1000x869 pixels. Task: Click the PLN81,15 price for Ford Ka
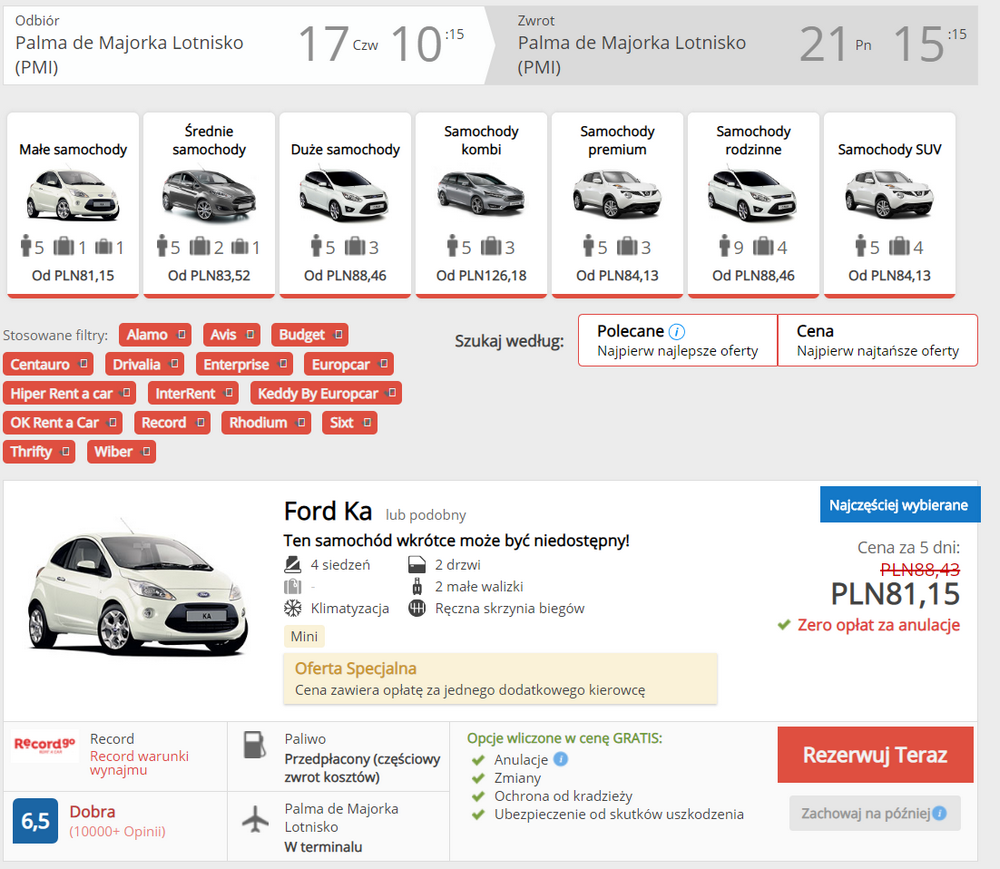coord(895,594)
